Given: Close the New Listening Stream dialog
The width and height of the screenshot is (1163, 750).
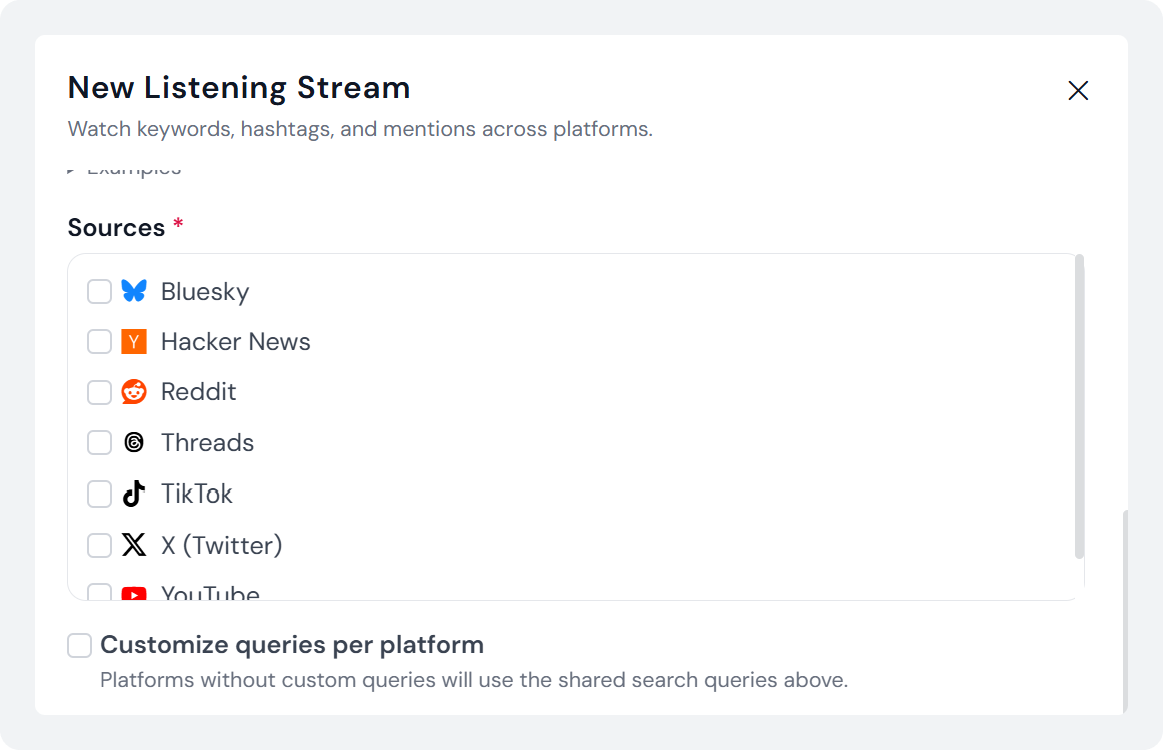Looking at the screenshot, I should click(x=1078, y=91).
